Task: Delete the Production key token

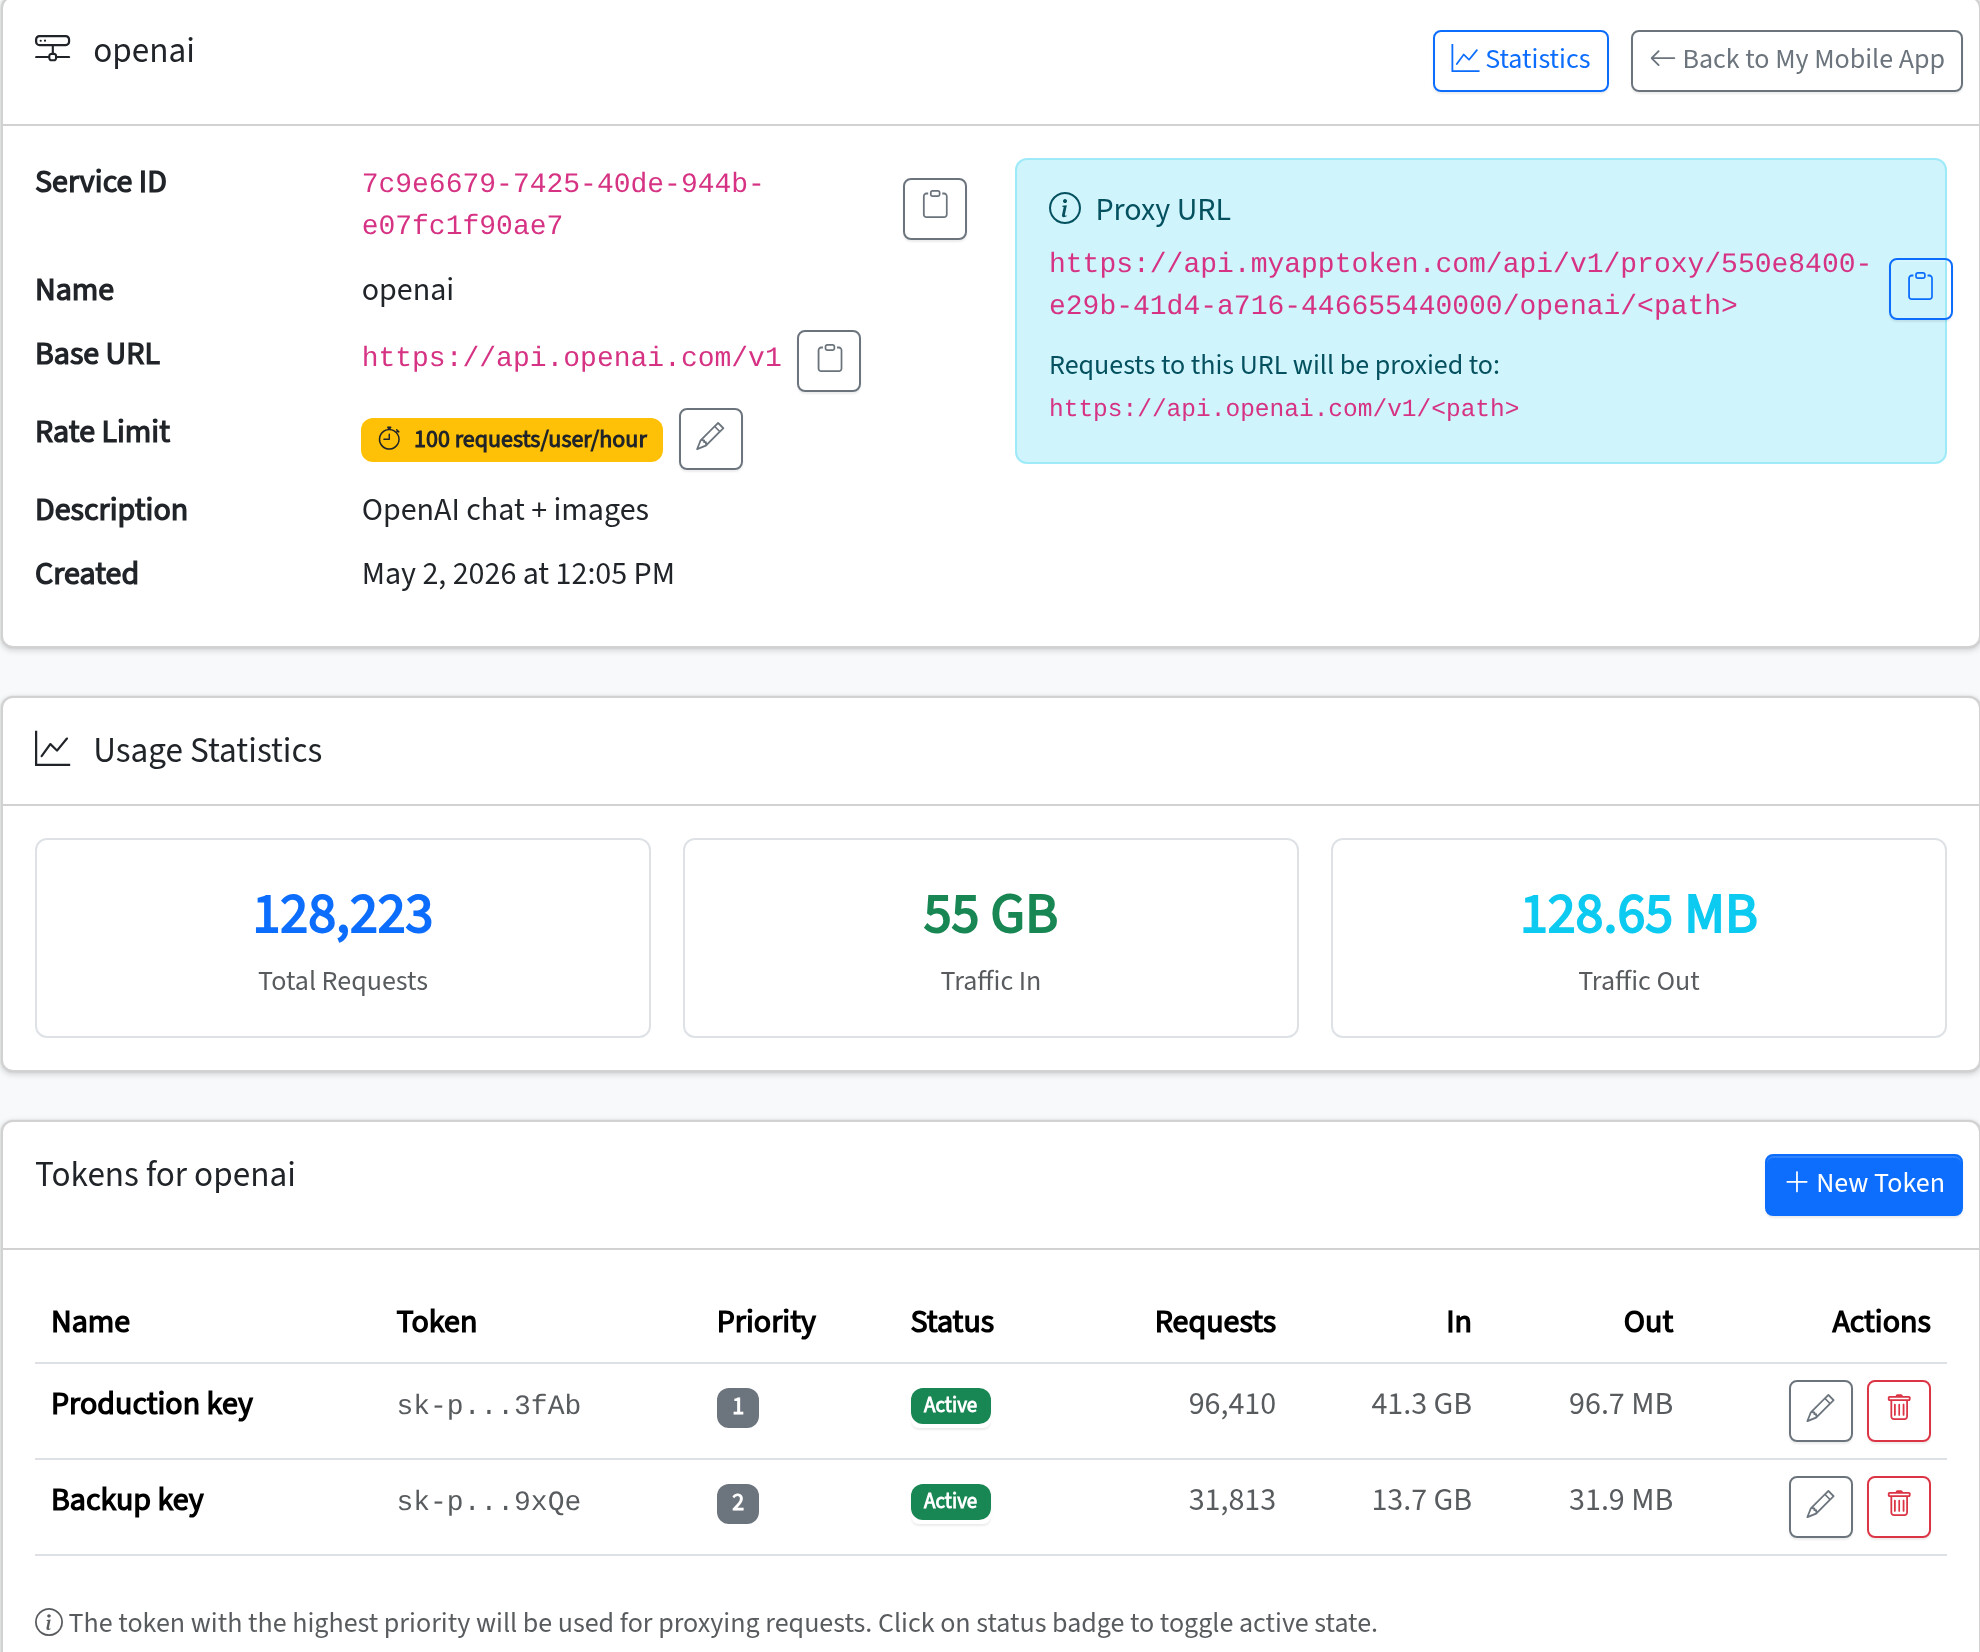Action: [1898, 1410]
